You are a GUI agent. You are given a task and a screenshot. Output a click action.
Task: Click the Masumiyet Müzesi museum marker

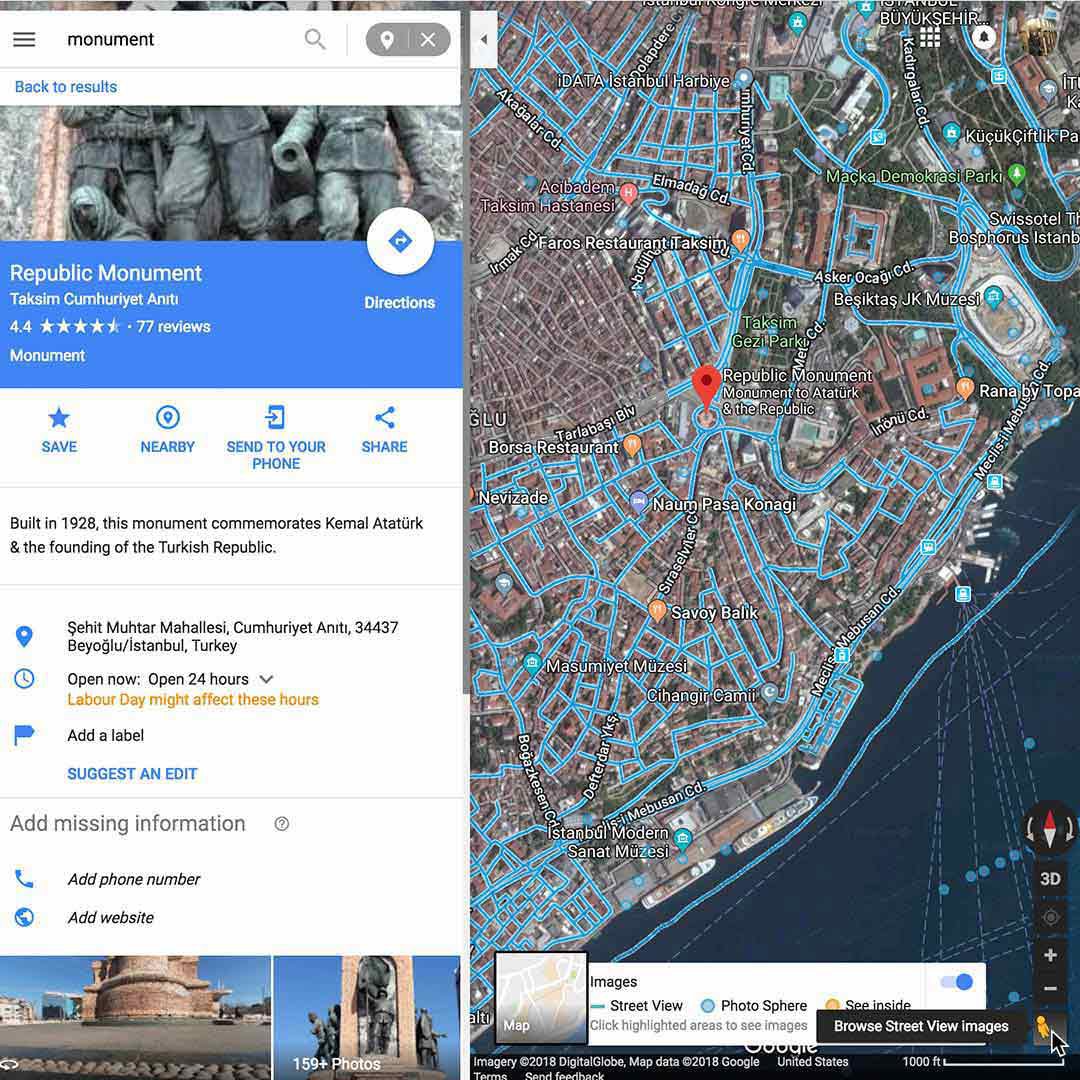[x=532, y=663]
